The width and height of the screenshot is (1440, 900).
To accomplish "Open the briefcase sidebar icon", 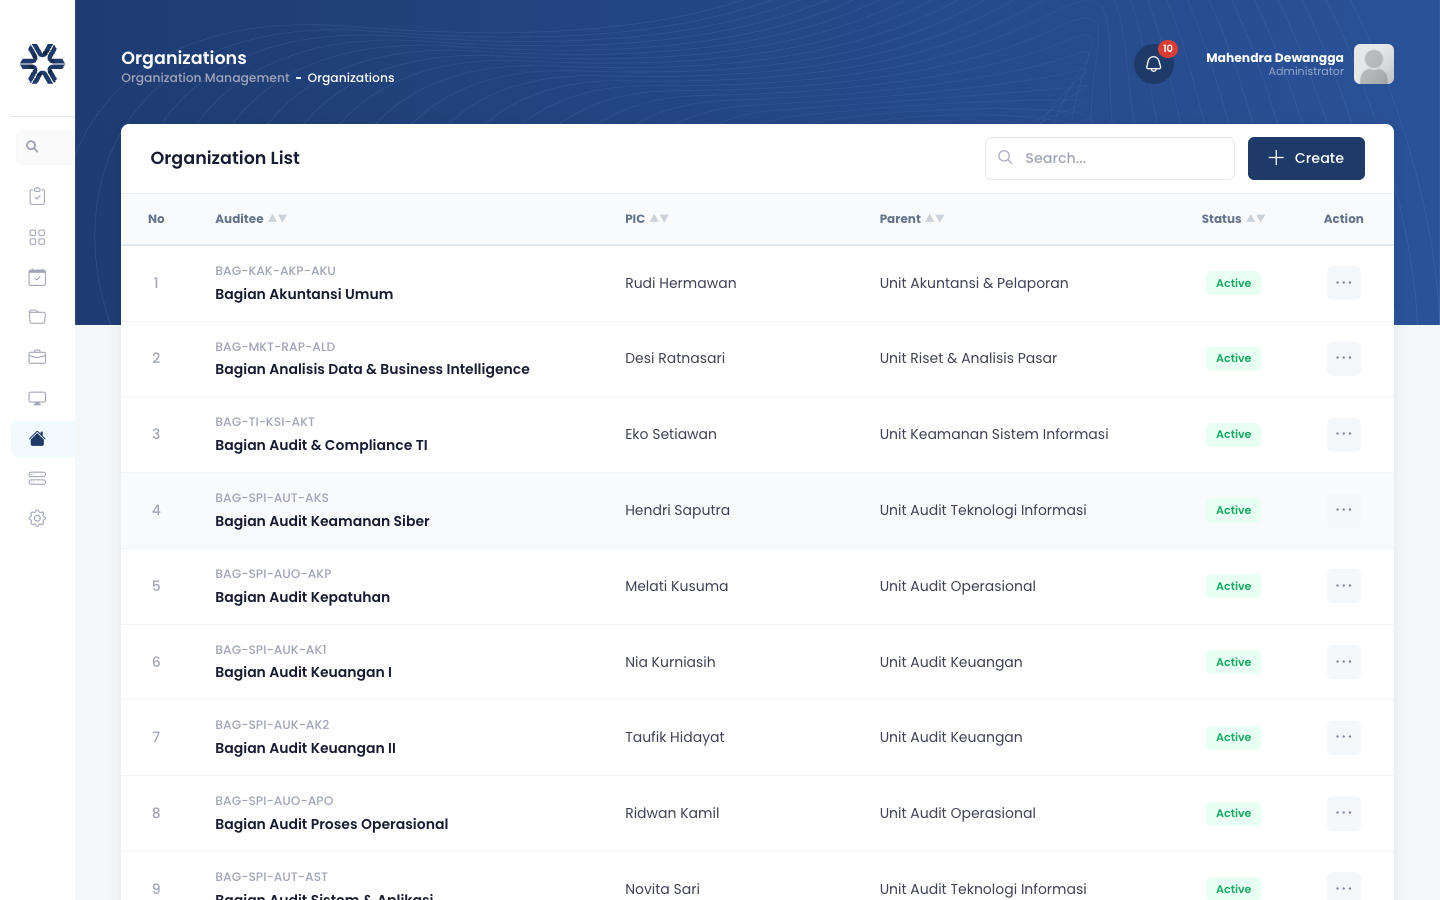I will pyautogui.click(x=37, y=357).
